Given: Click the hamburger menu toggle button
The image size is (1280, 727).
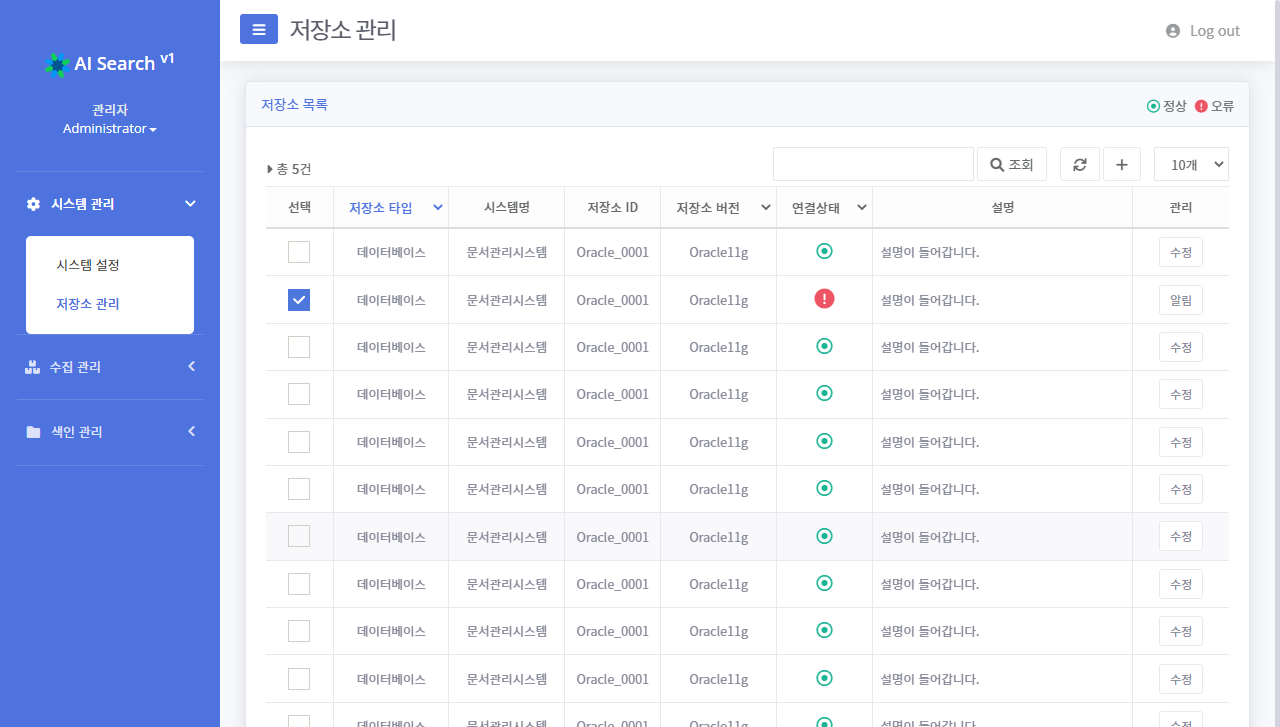Looking at the screenshot, I should point(258,30).
